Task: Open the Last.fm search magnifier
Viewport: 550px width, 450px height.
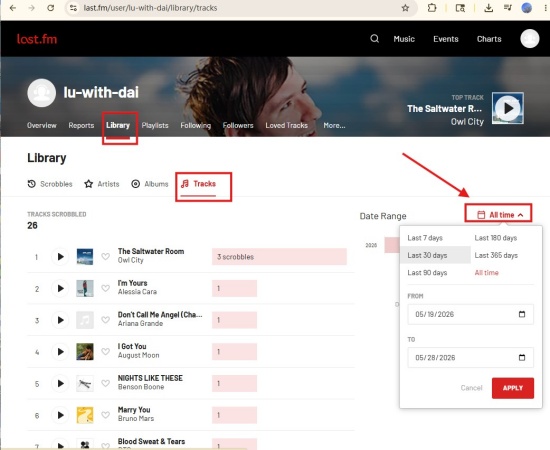Action: pyautogui.click(x=374, y=39)
